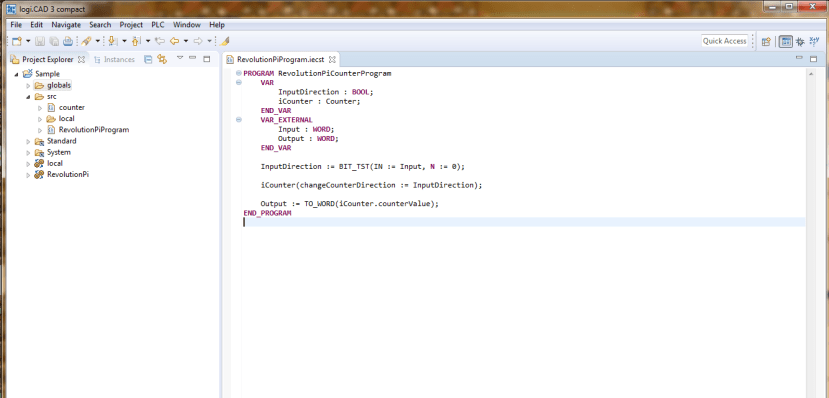This screenshot has height=398, width=829.
Task: Click the Forward navigation arrow icon
Action: [198, 41]
